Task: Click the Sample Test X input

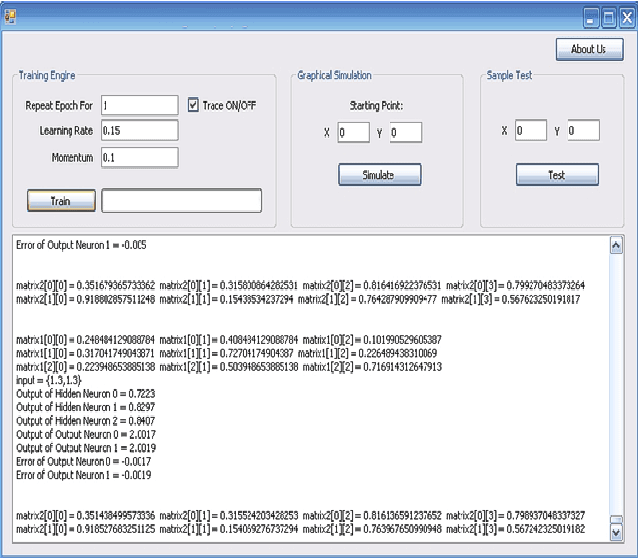Action: tap(531, 130)
